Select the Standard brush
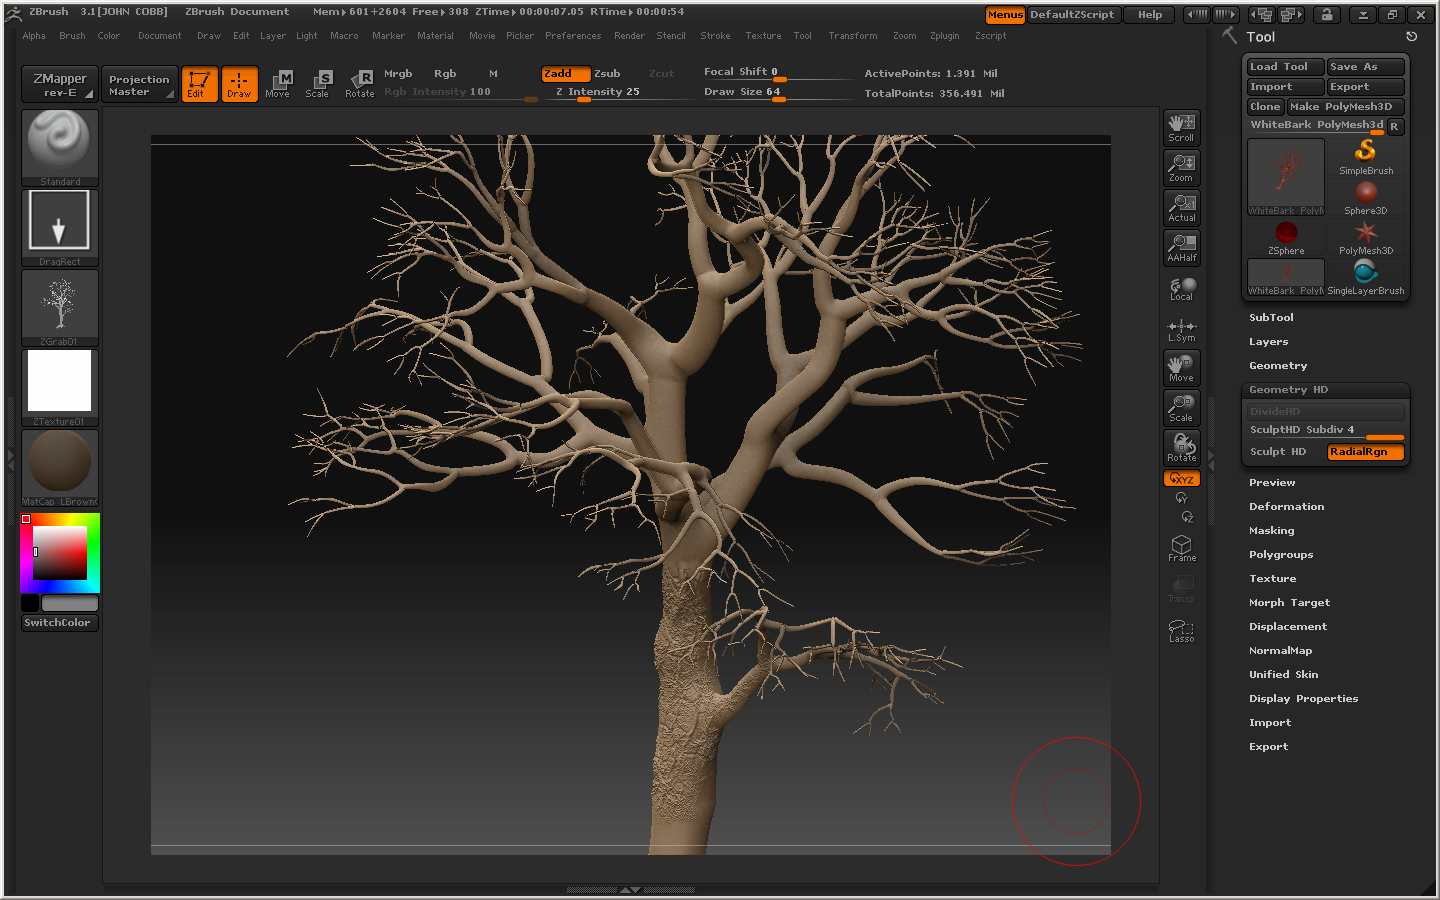 (x=59, y=146)
